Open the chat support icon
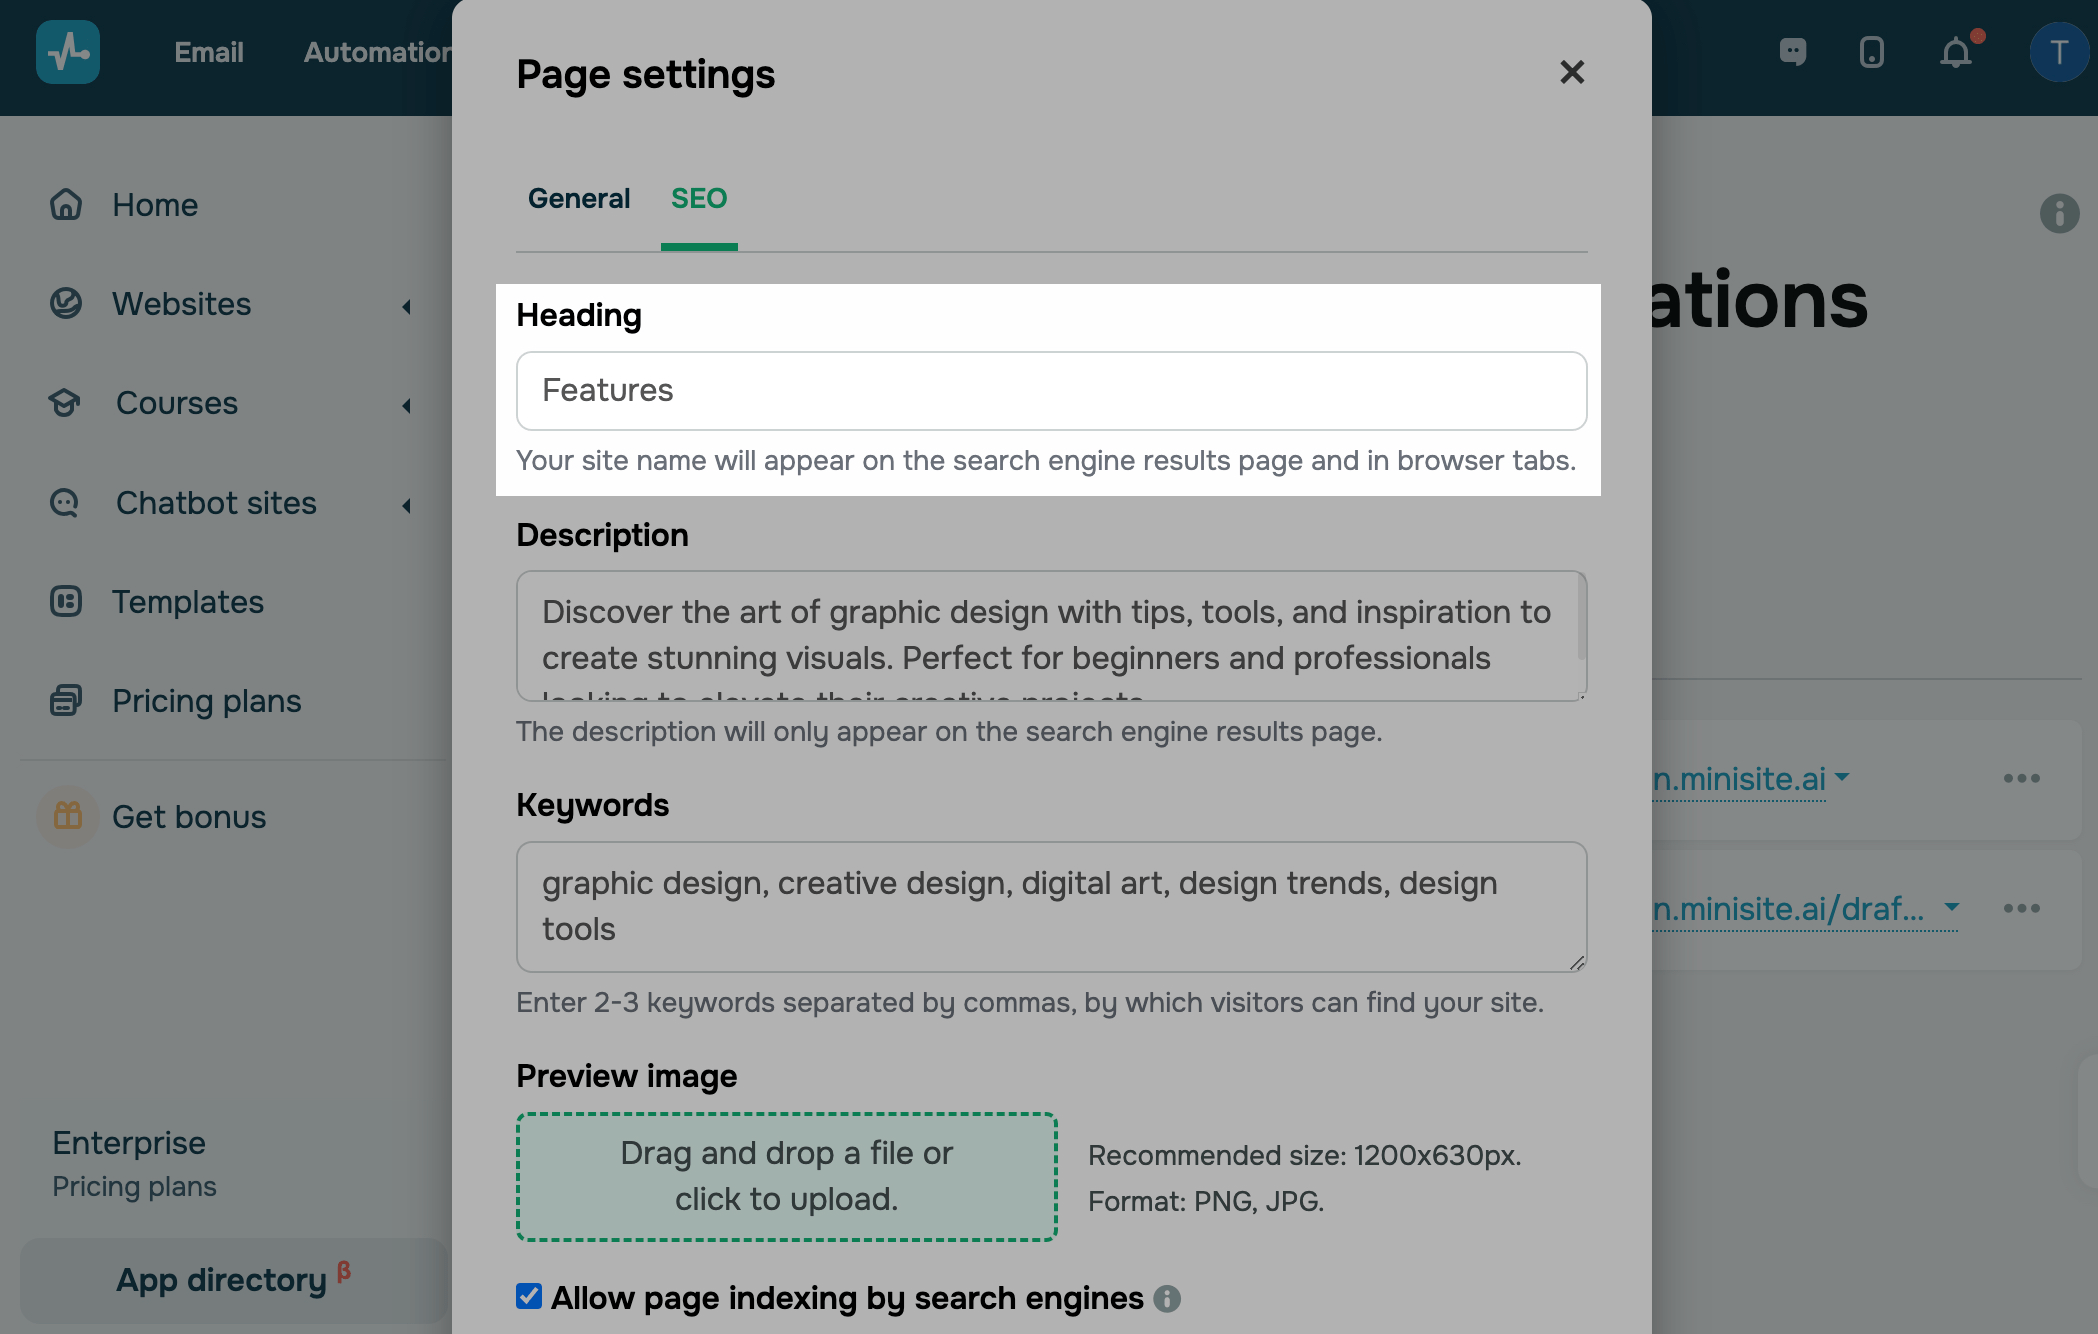This screenshot has height=1334, width=2098. (x=1793, y=52)
